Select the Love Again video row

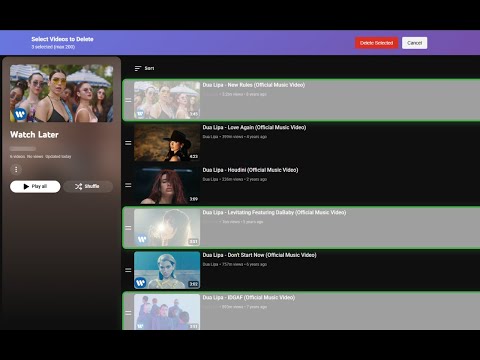coord(301,143)
